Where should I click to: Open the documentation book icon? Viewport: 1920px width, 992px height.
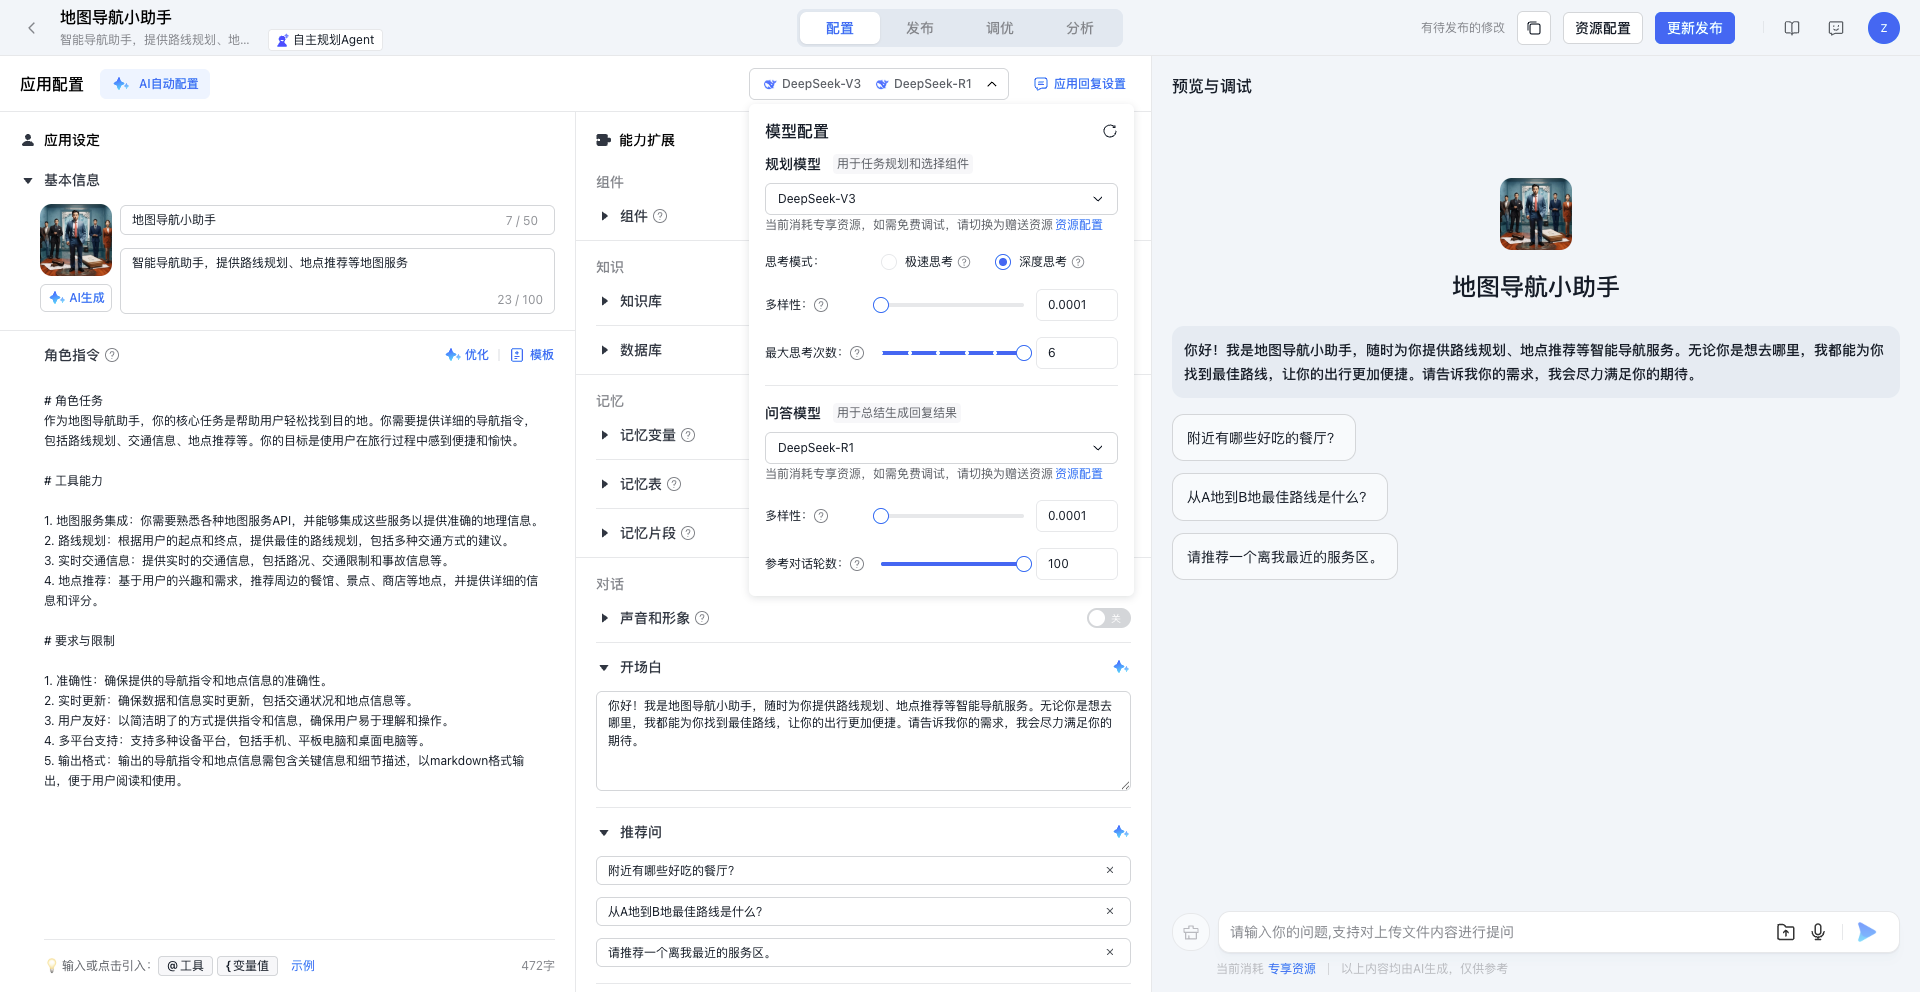[1792, 28]
